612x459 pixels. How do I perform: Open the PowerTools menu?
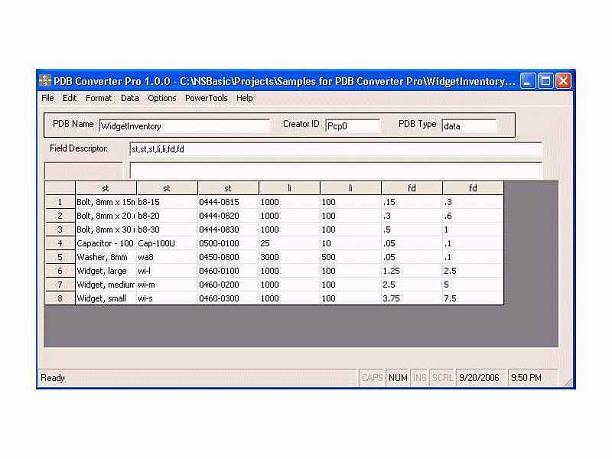click(x=206, y=98)
